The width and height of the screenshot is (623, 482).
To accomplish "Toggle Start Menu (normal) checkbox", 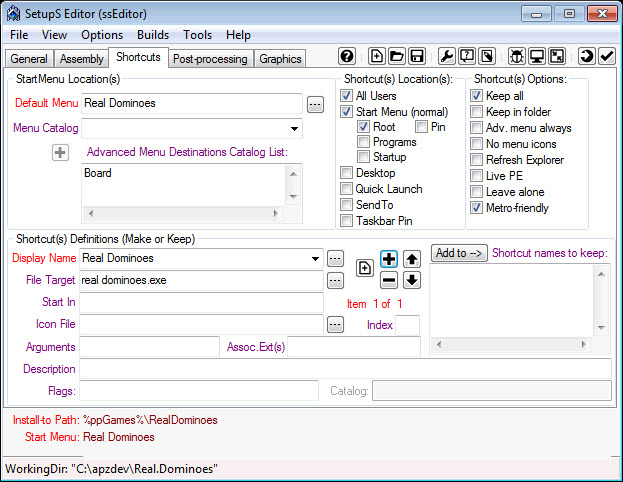I will (x=346, y=112).
